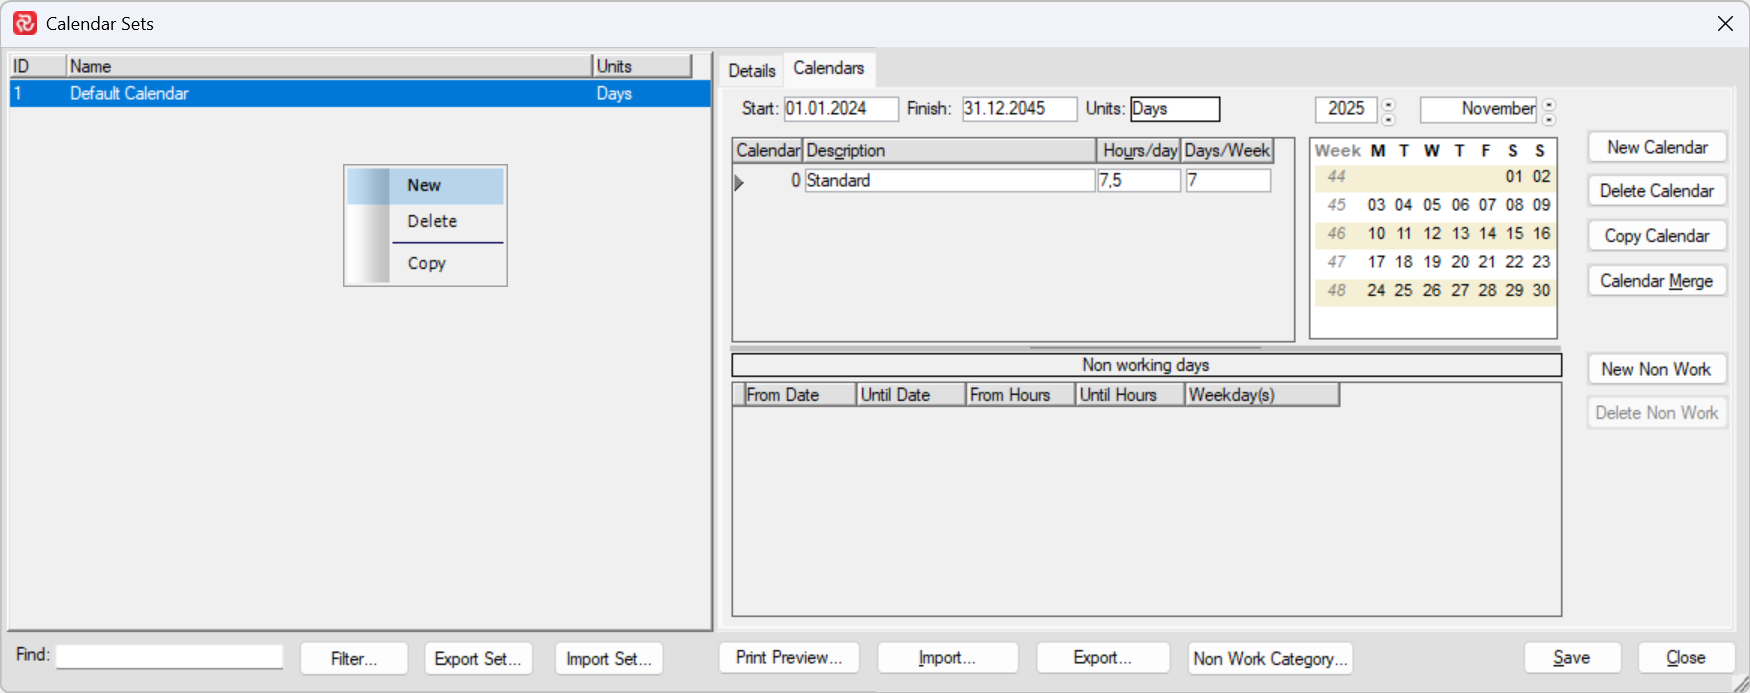Click the Weekday(s) column header
This screenshot has height=693, width=1750.
pos(1262,395)
